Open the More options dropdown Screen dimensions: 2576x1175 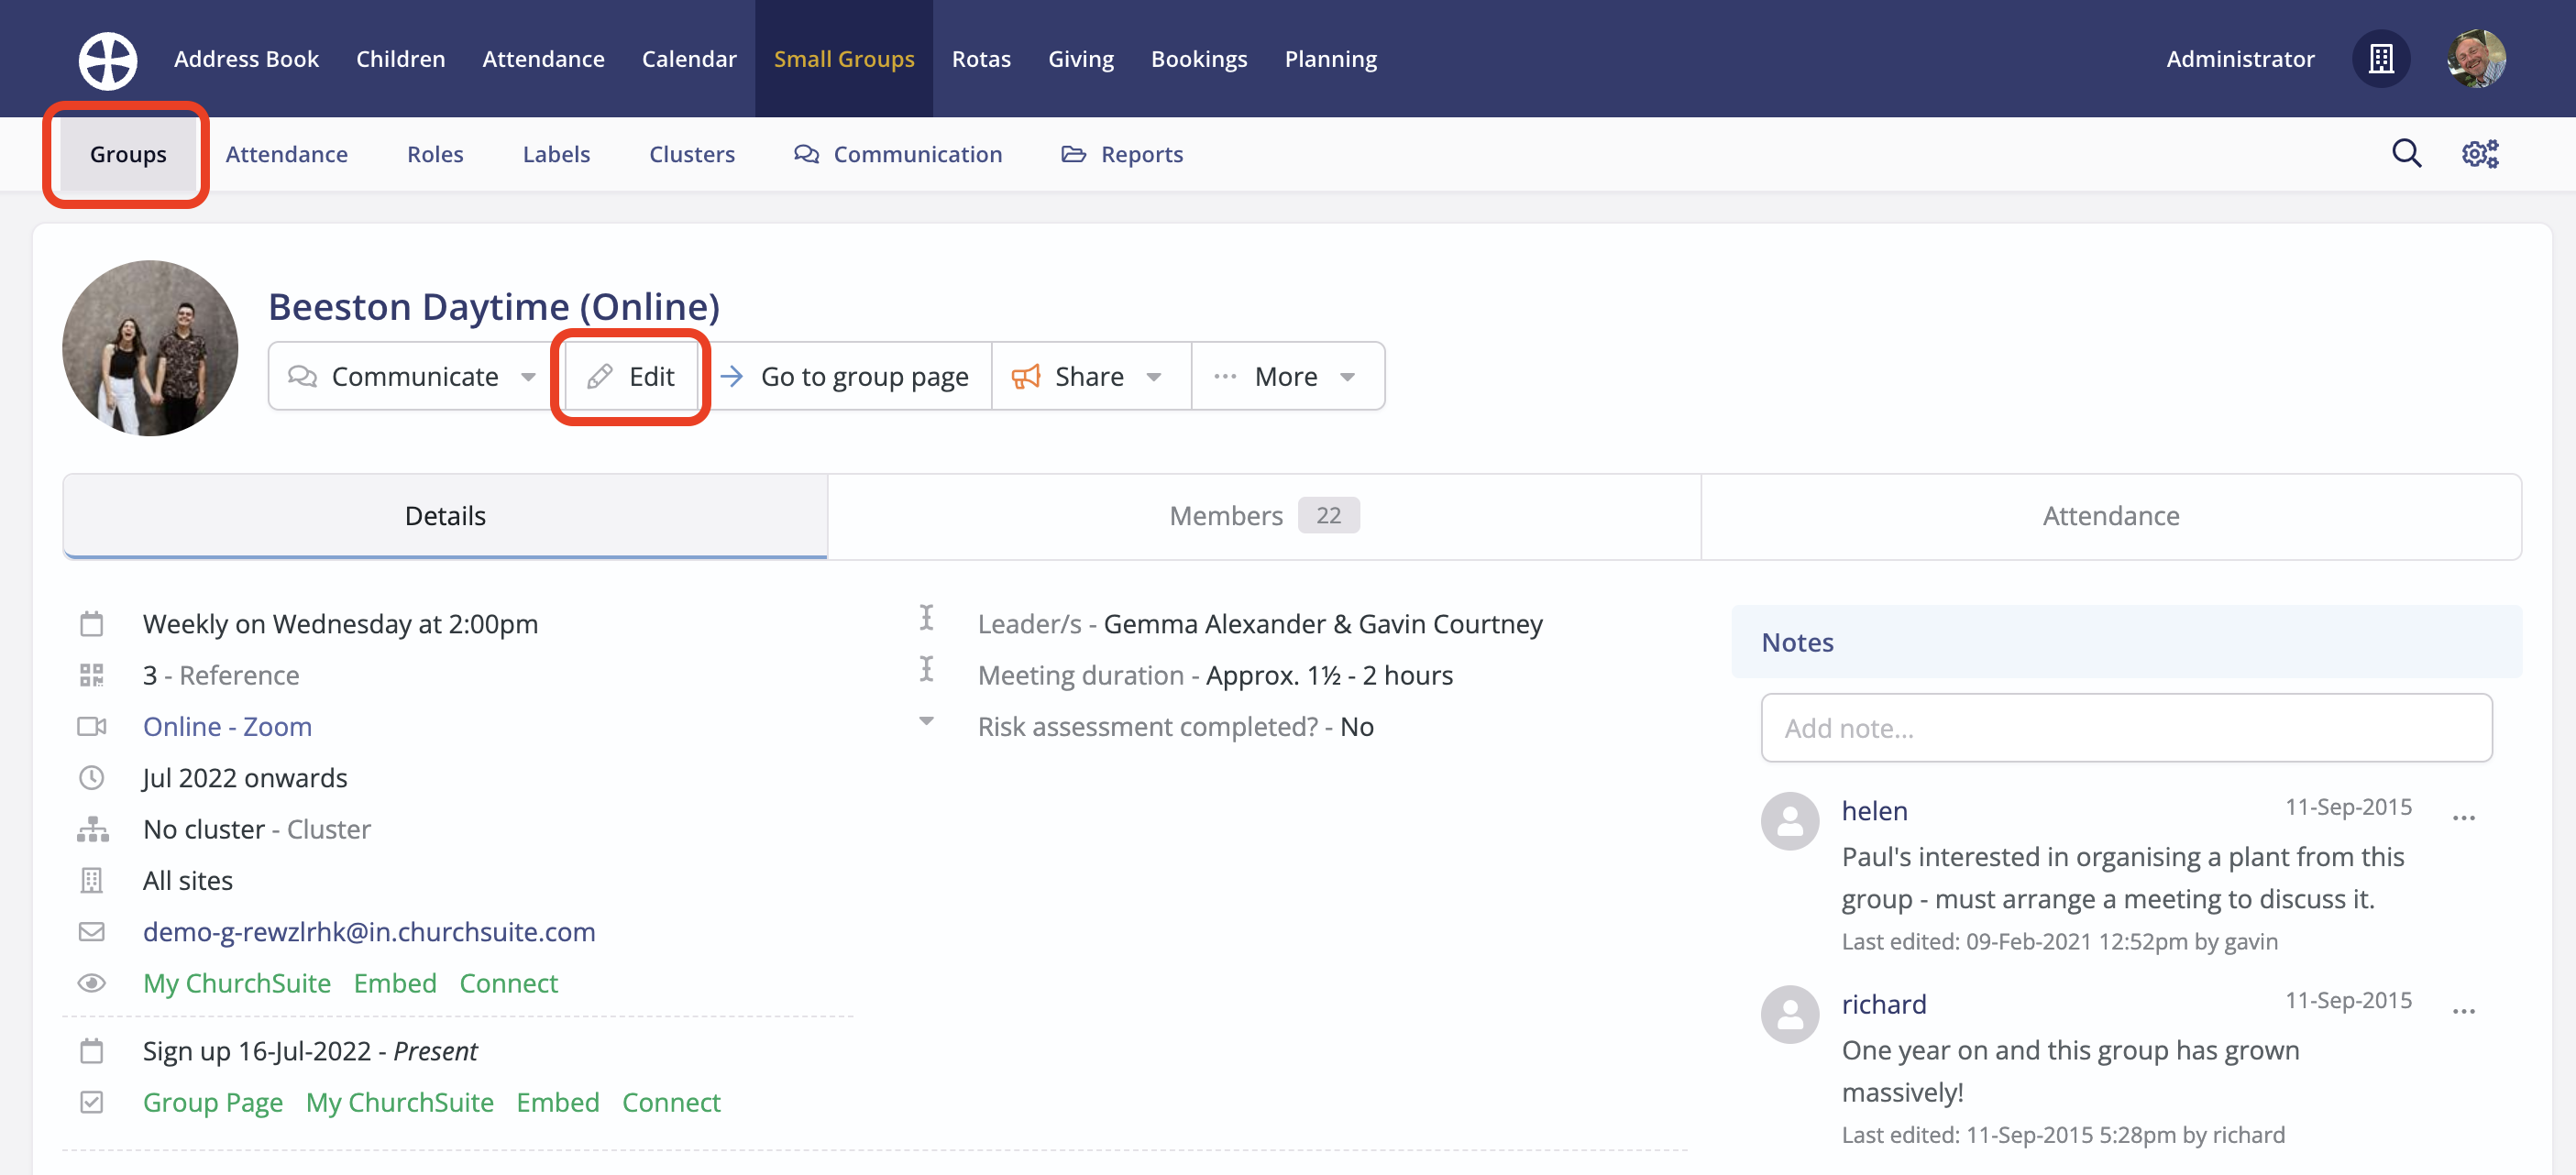1288,376
